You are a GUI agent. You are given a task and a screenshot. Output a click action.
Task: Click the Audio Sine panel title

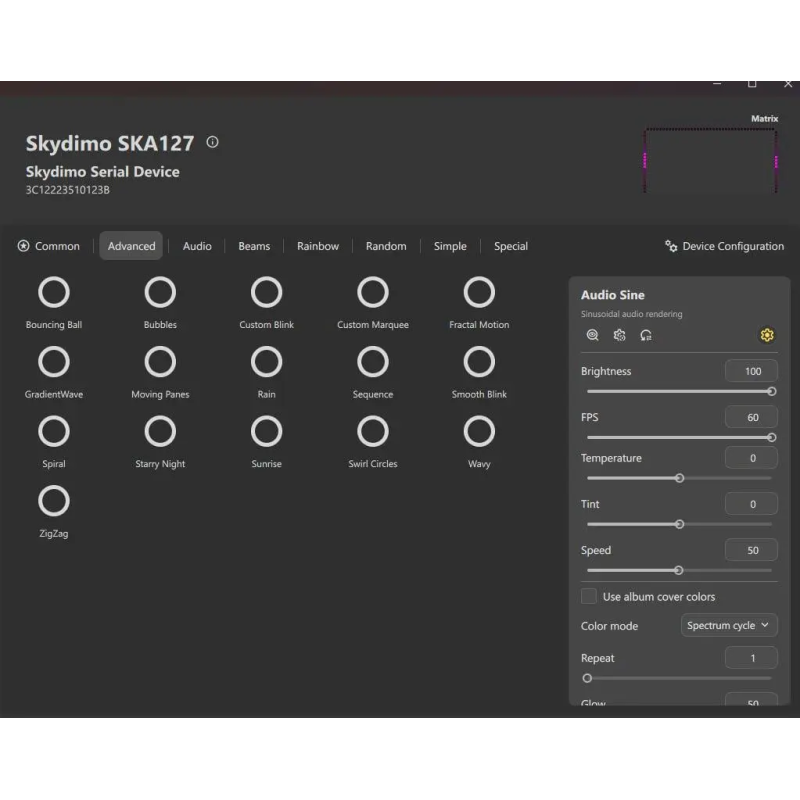612,295
